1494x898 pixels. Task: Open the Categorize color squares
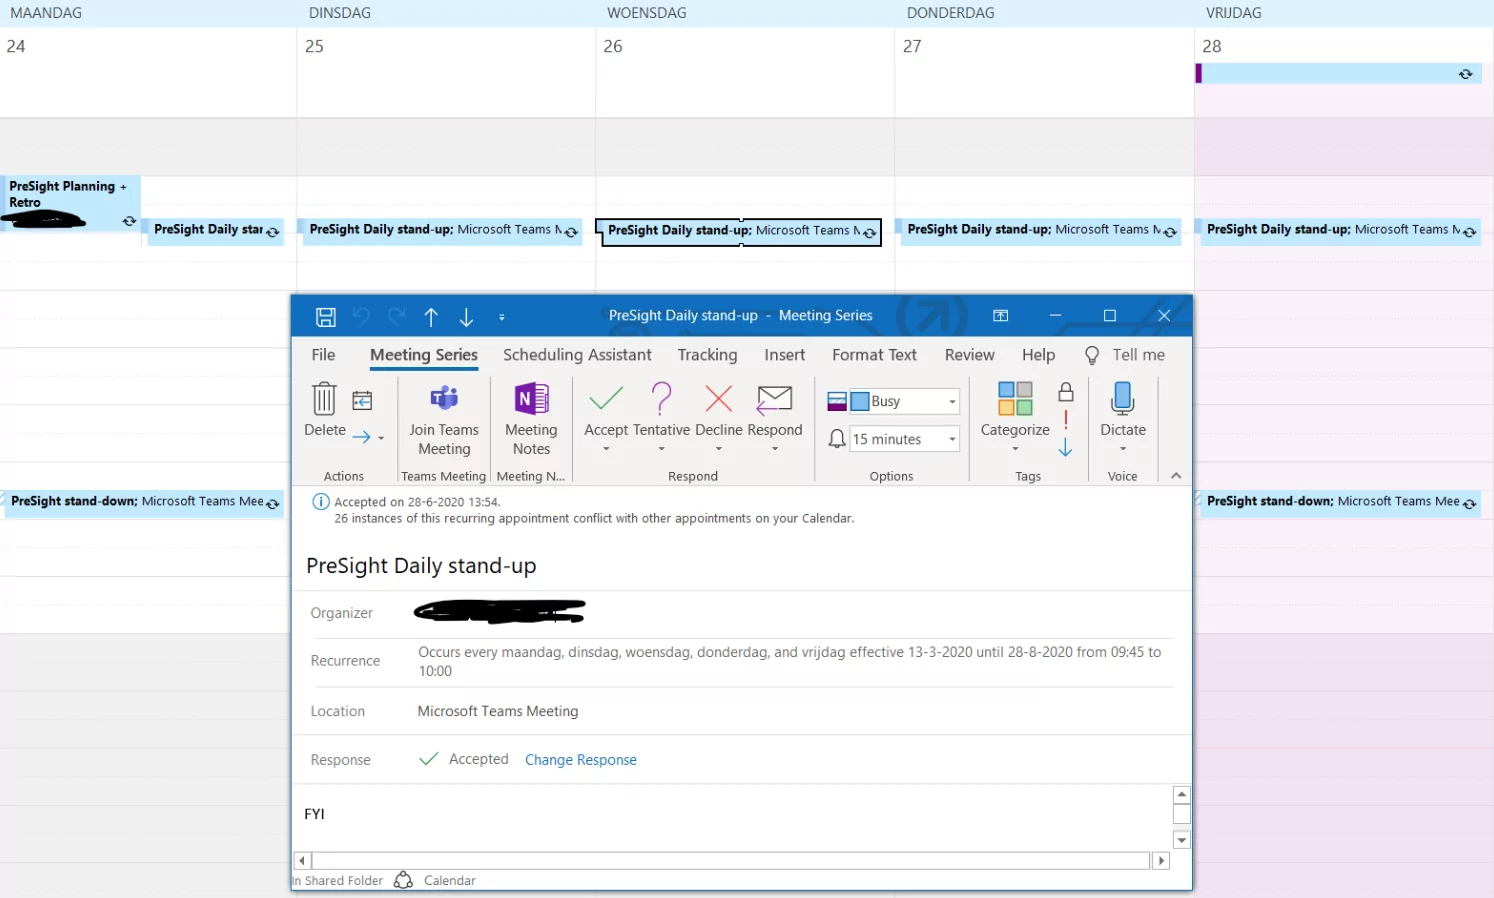pyautogui.click(x=1015, y=399)
